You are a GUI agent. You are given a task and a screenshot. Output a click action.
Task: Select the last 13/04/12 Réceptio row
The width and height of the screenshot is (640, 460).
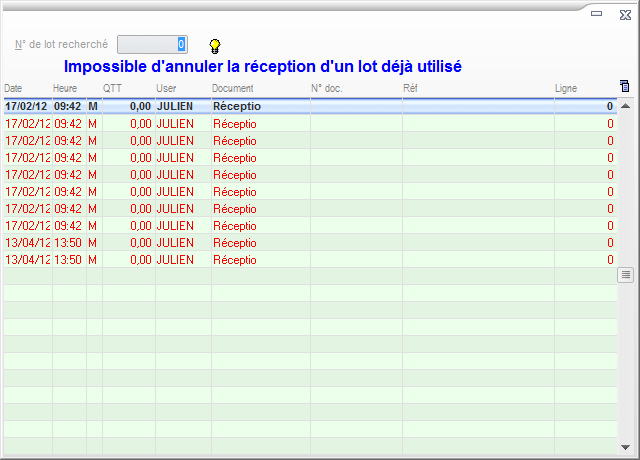[x=300, y=260]
